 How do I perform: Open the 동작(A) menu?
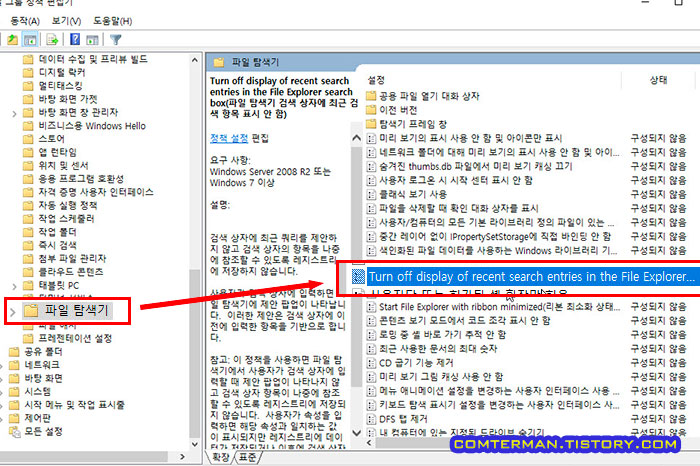[x=25, y=21]
